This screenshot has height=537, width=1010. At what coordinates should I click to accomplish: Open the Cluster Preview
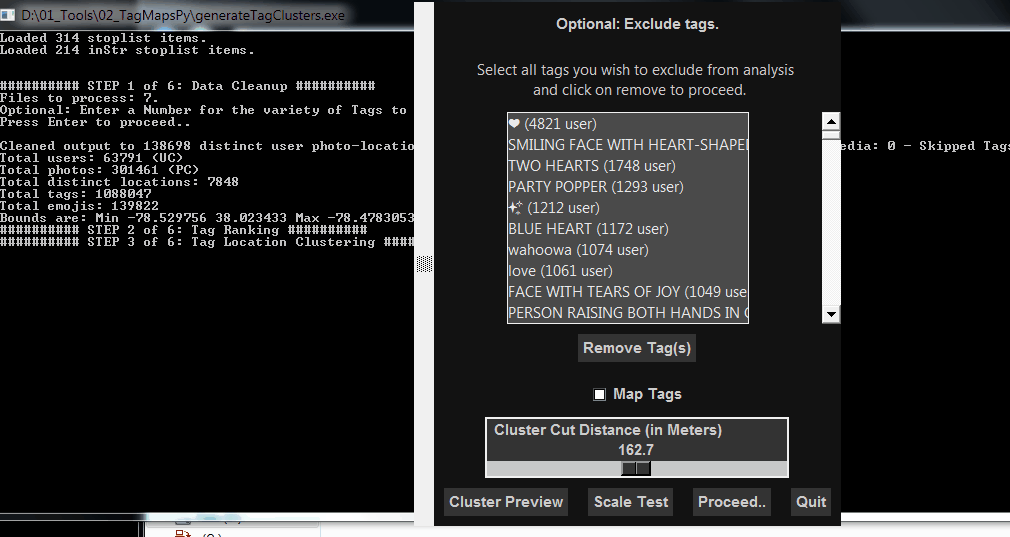click(x=506, y=502)
